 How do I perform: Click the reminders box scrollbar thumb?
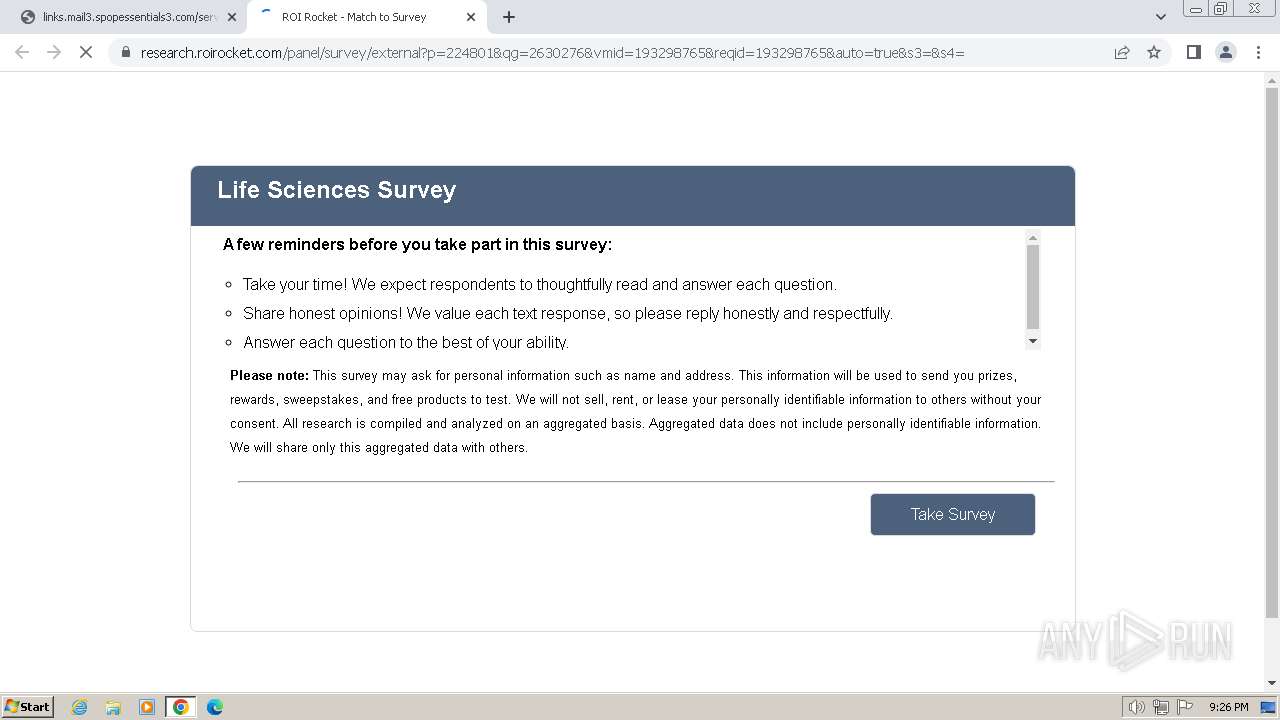1033,286
